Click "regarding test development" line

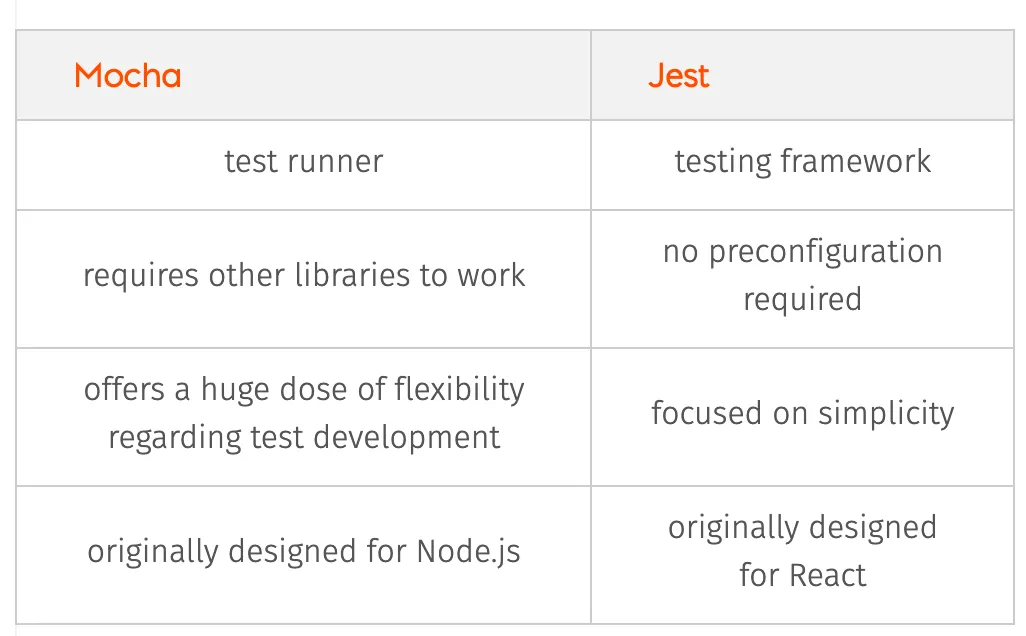pyautogui.click(x=304, y=437)
